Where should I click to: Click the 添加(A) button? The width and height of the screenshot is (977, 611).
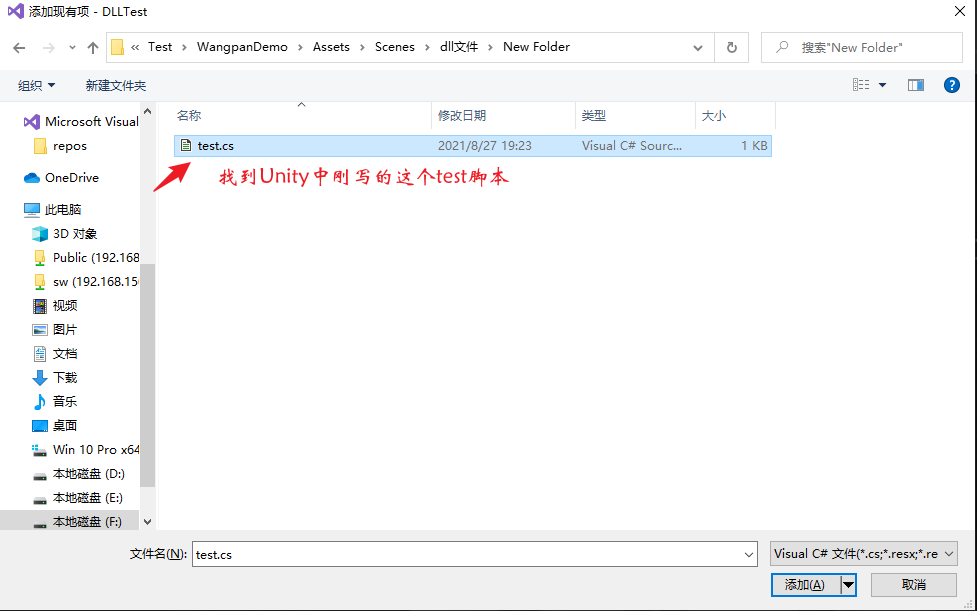pos(805,585)
